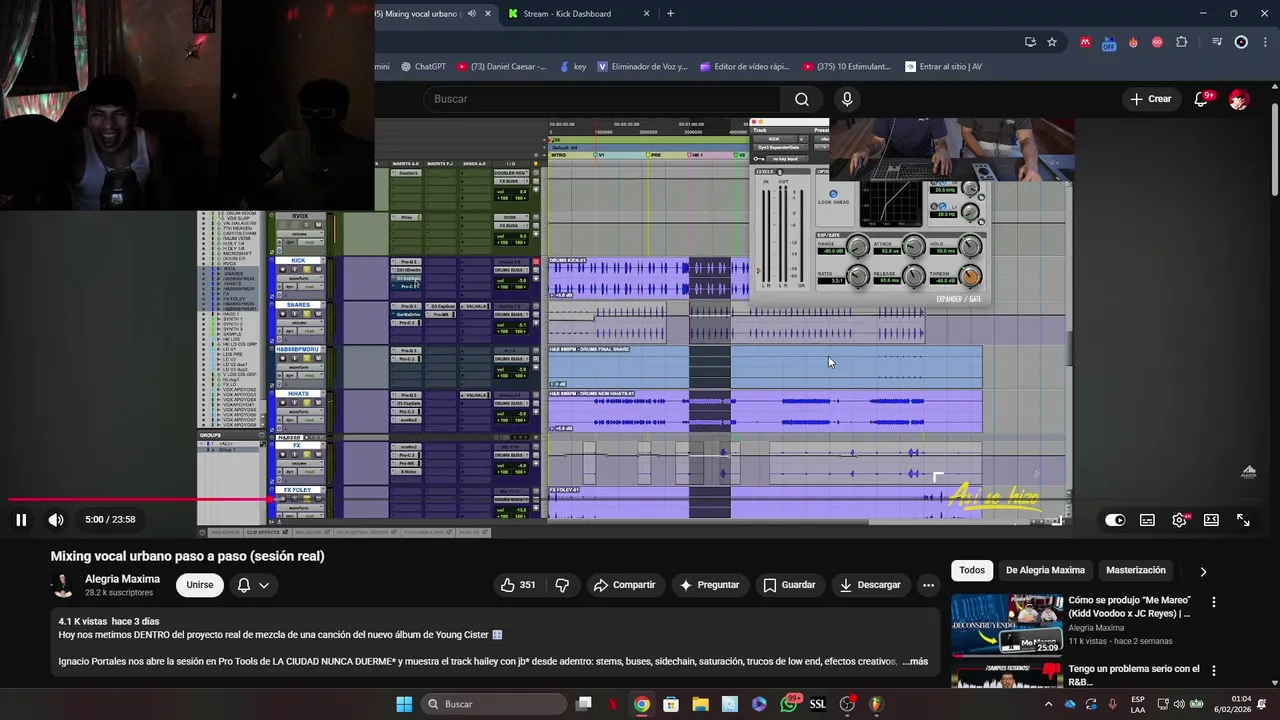1280x720 pixels.
Task: Open the Chrome extensions puzzle icon
Action: coord(1182,42)
